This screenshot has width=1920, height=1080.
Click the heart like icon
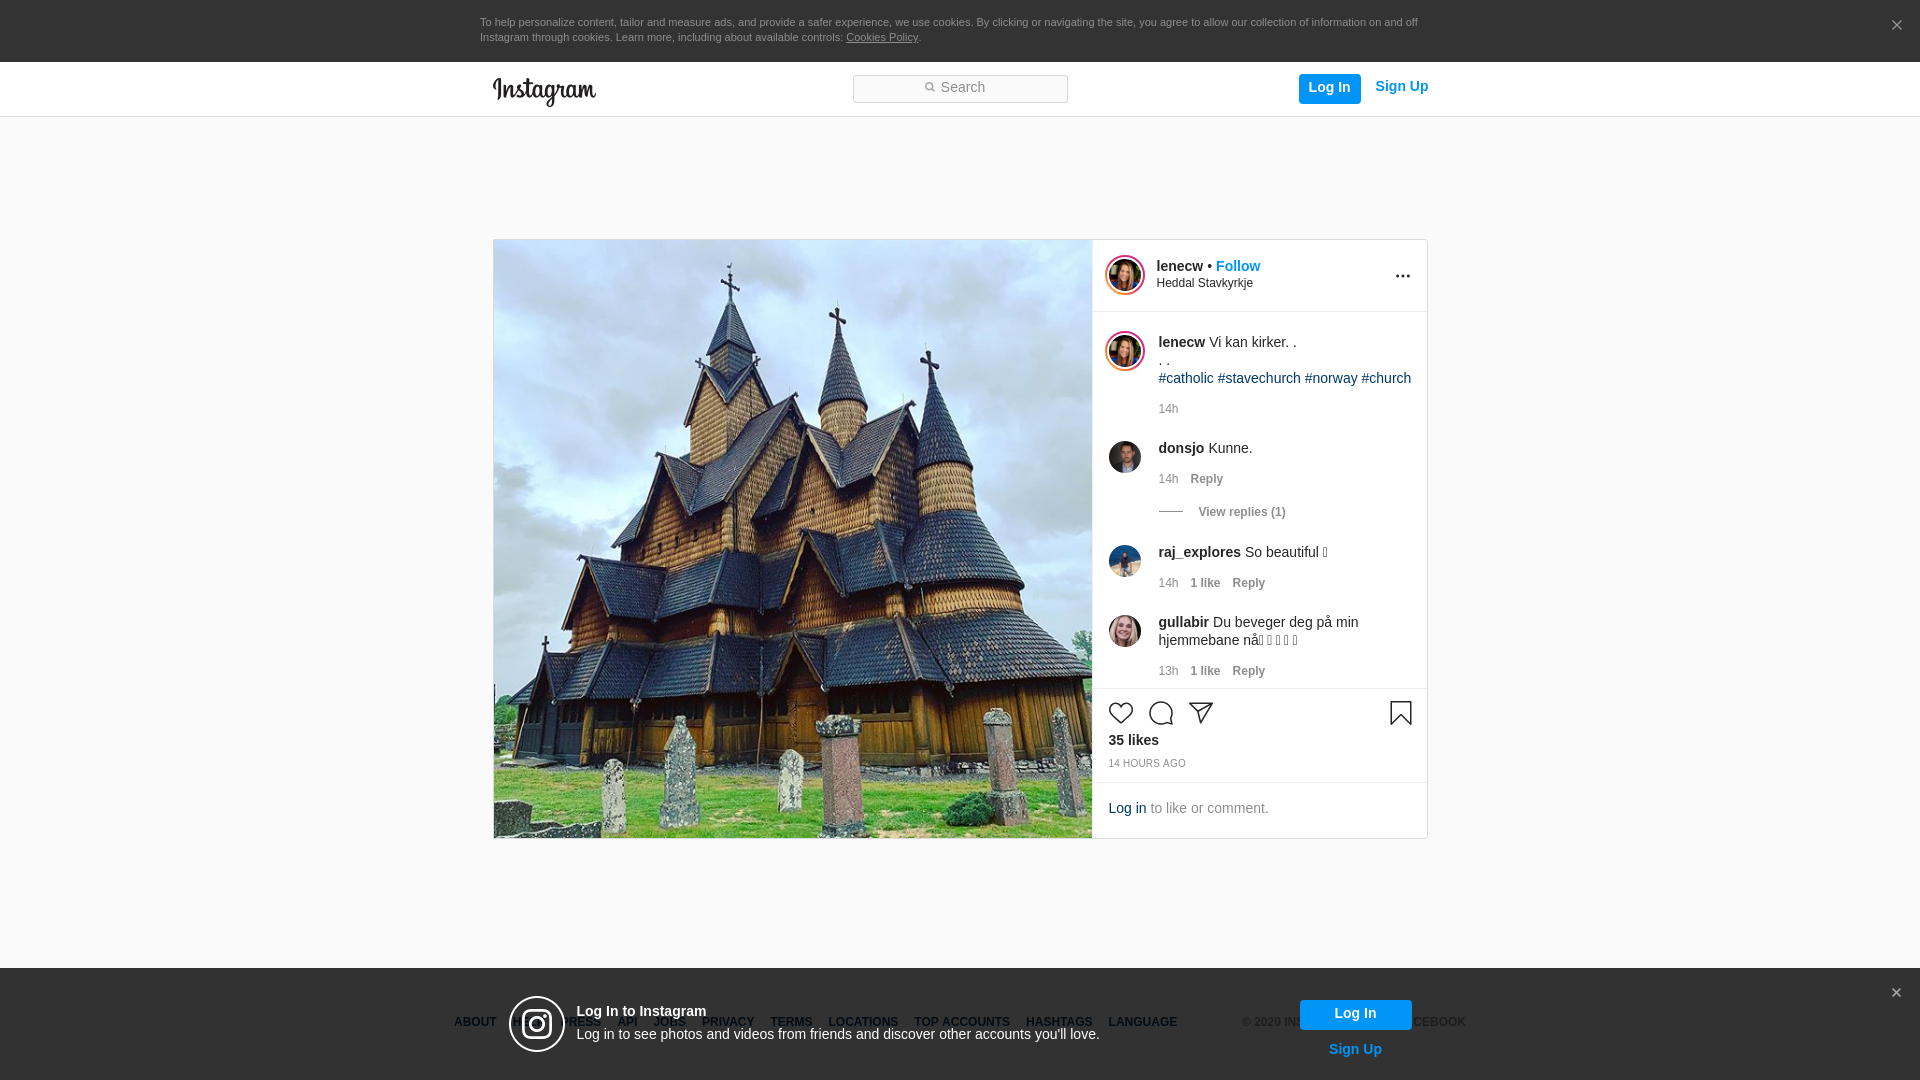[x=1120, y=713]
